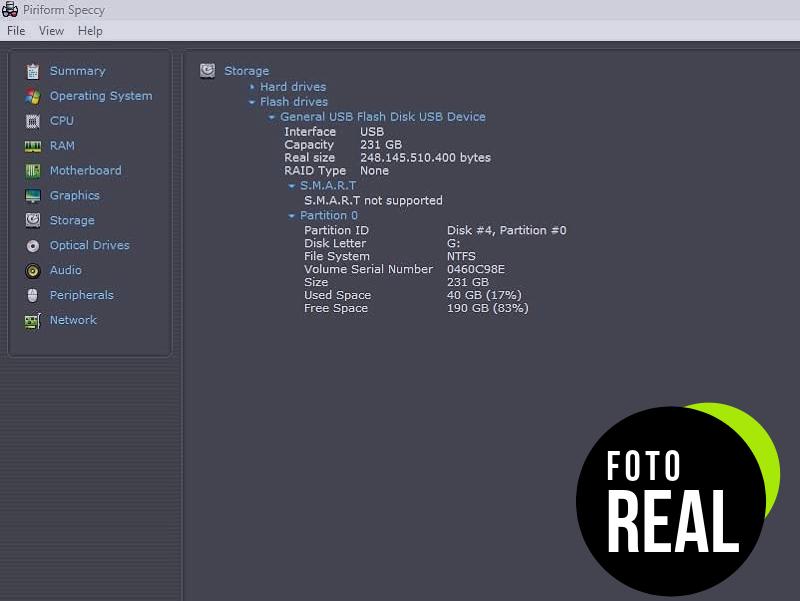Click the Free Space value 190 GB (83%)
This screenshot has height=601, width=800.
tap(488, 308)
